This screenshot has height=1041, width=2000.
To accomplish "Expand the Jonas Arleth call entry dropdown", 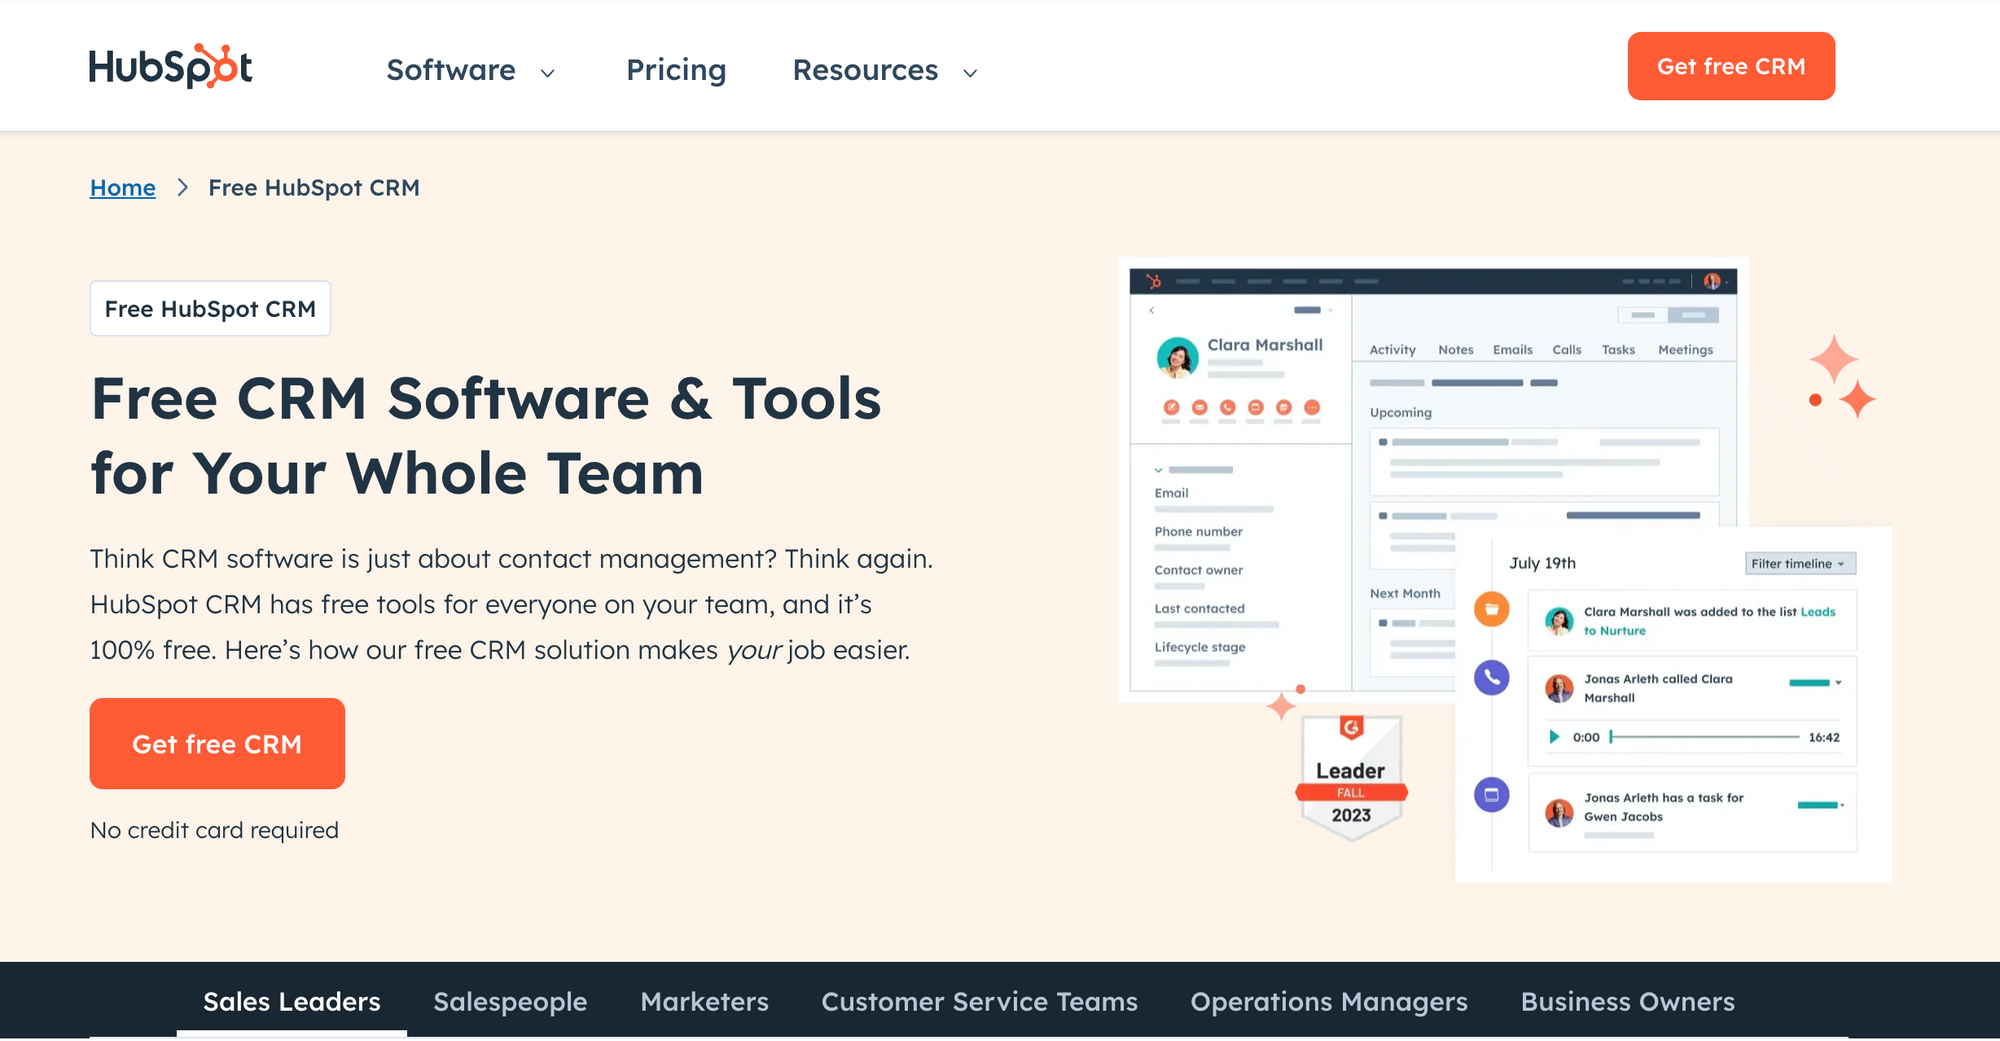I will pyautogui.click(x=1838, y=683).
